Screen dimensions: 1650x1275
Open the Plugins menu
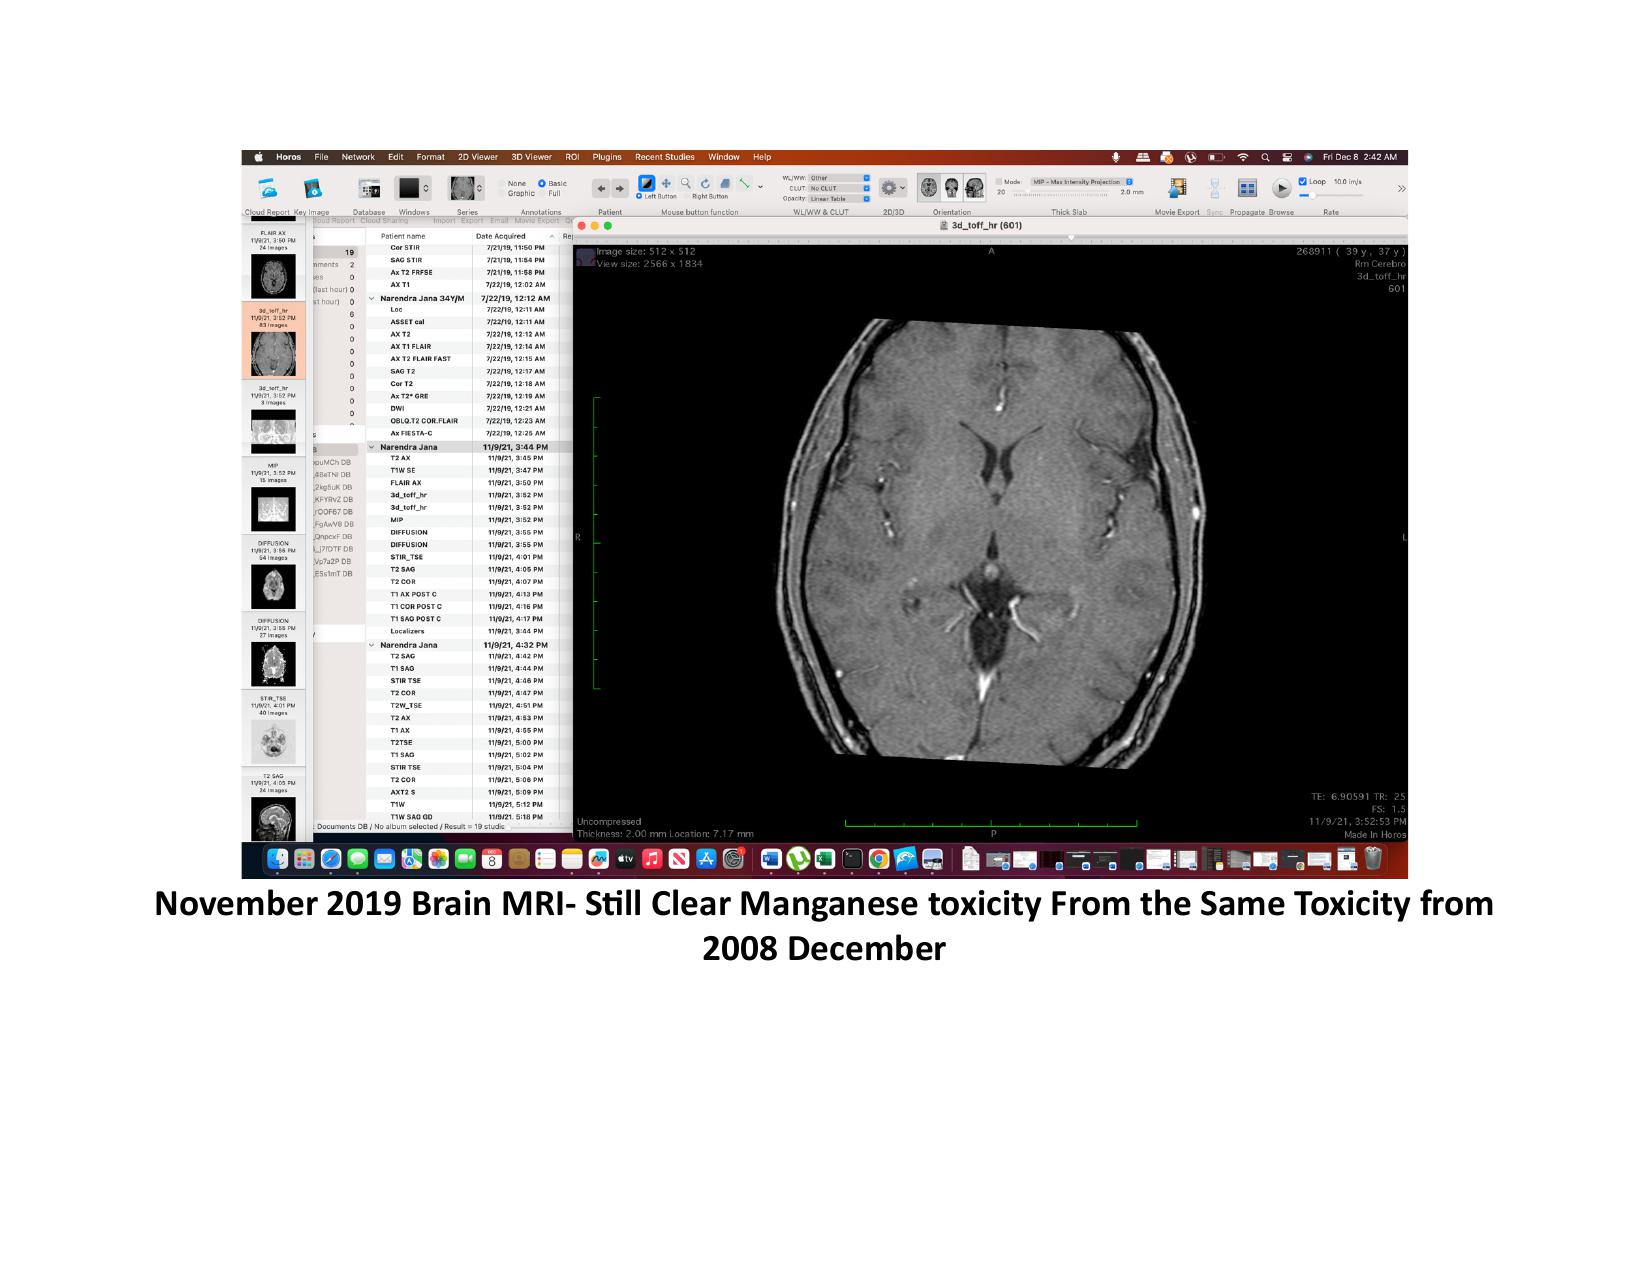[x=606, y=157]
